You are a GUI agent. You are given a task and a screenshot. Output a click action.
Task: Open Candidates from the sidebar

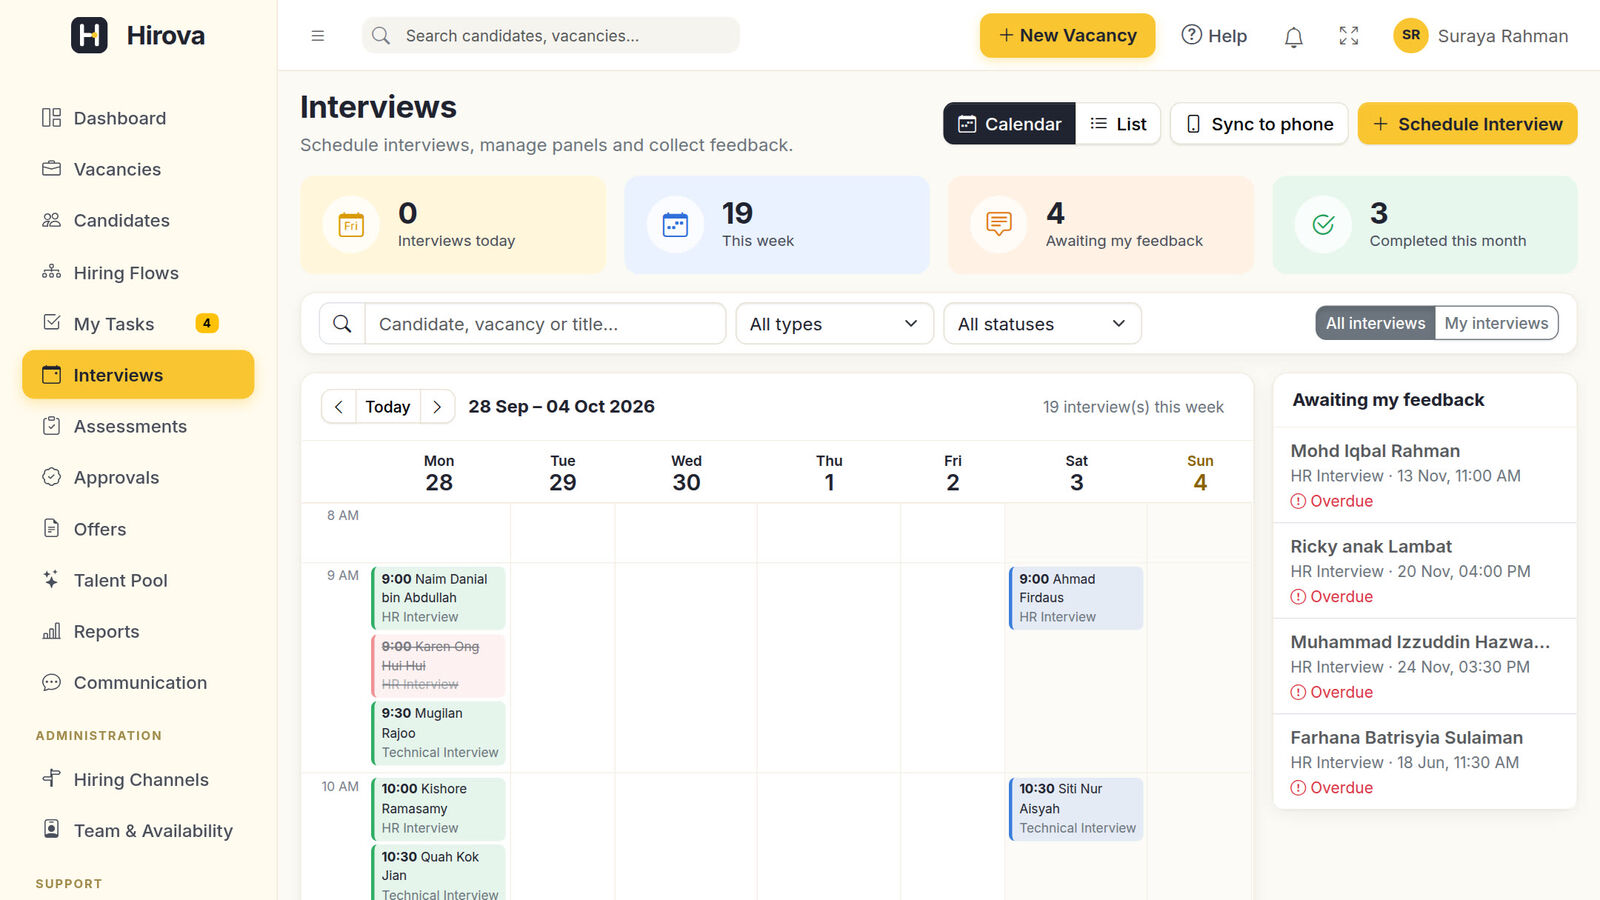[x=138, y=220]
